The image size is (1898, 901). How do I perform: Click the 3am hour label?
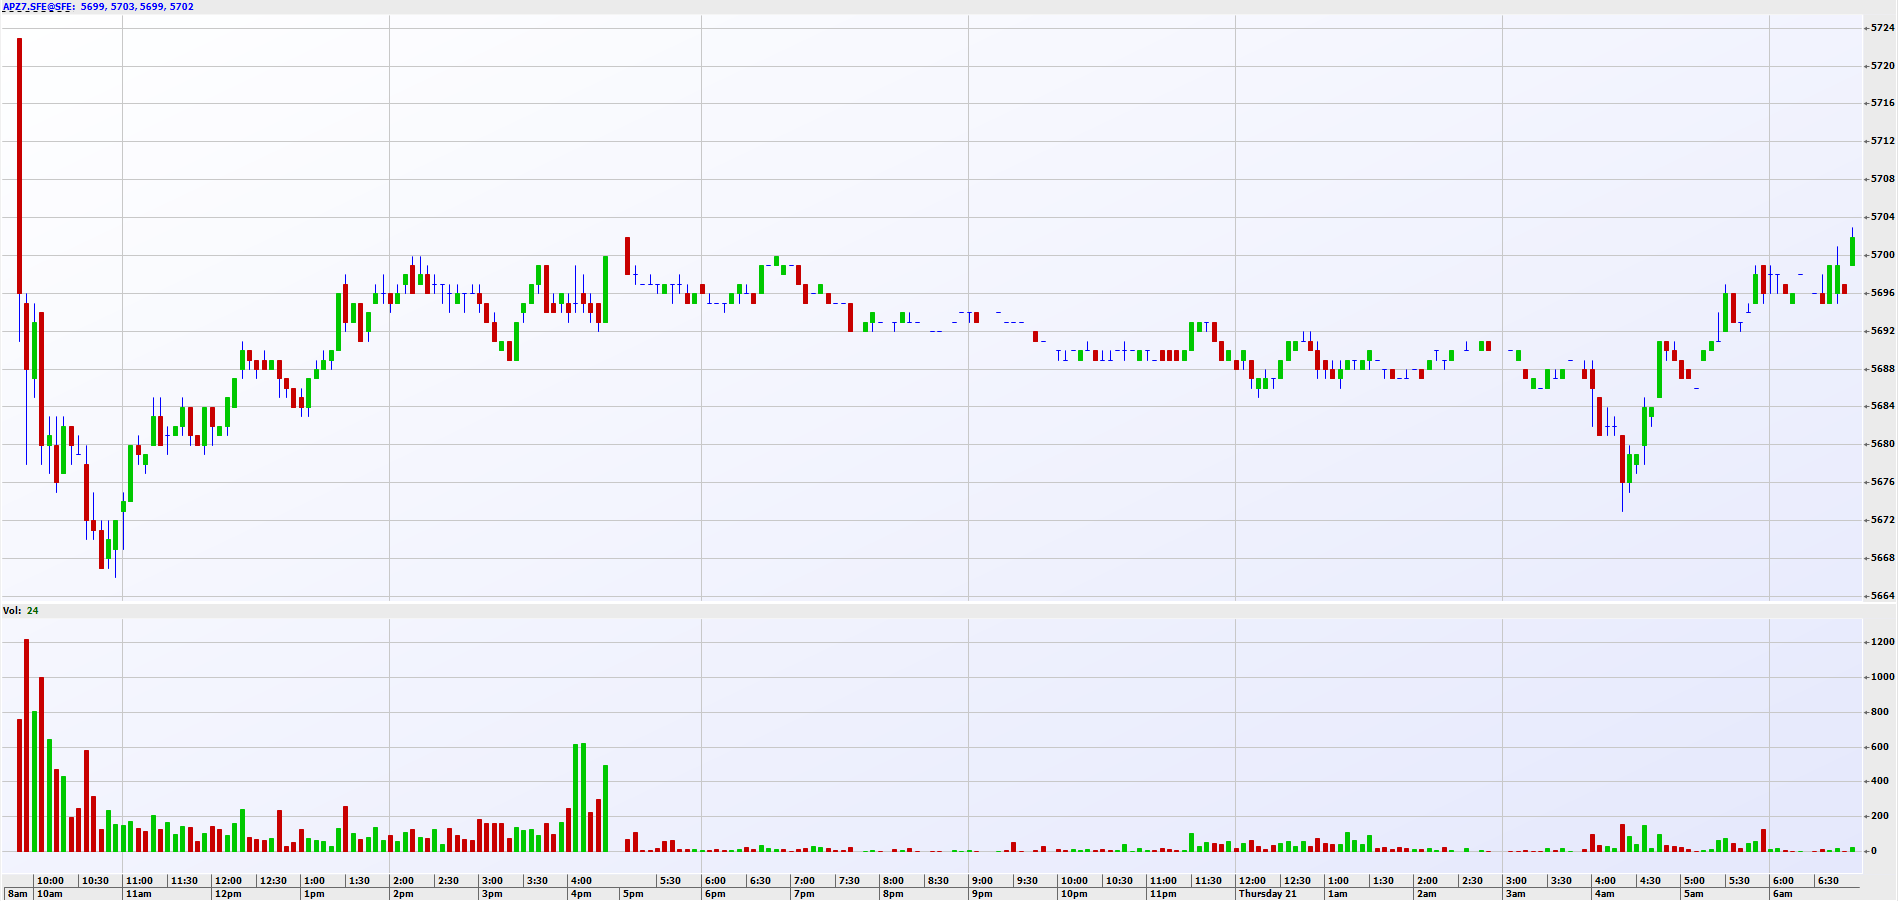(1516, 894)
